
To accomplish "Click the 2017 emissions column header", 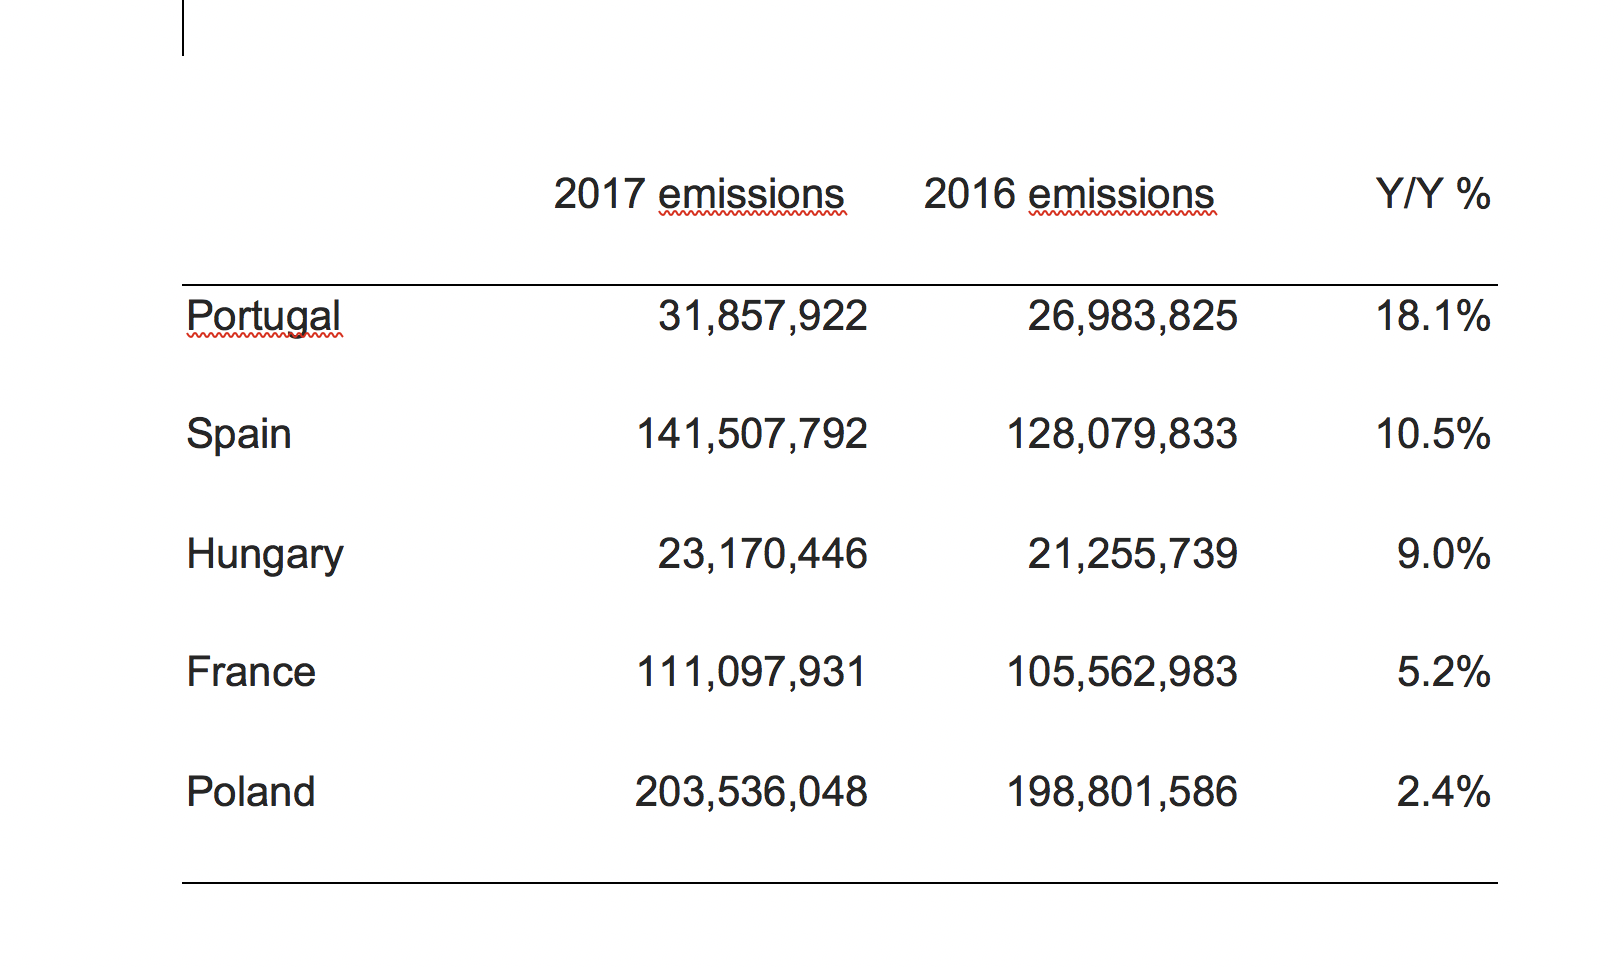I will coord(699,194).
